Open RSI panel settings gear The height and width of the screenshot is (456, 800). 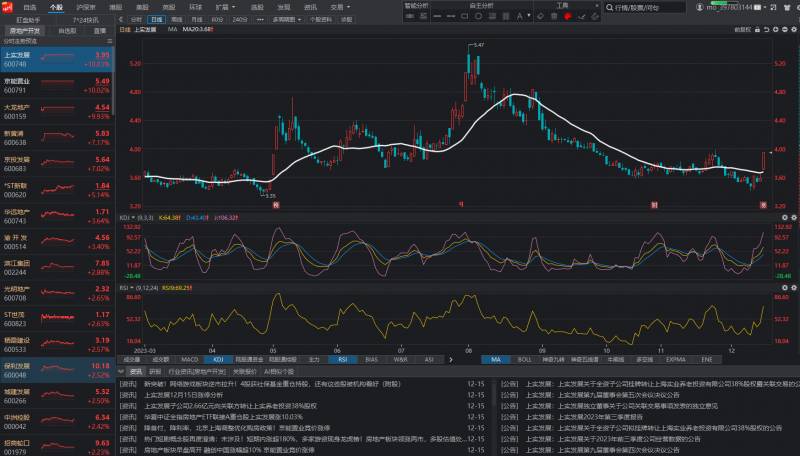coord(794,288)
